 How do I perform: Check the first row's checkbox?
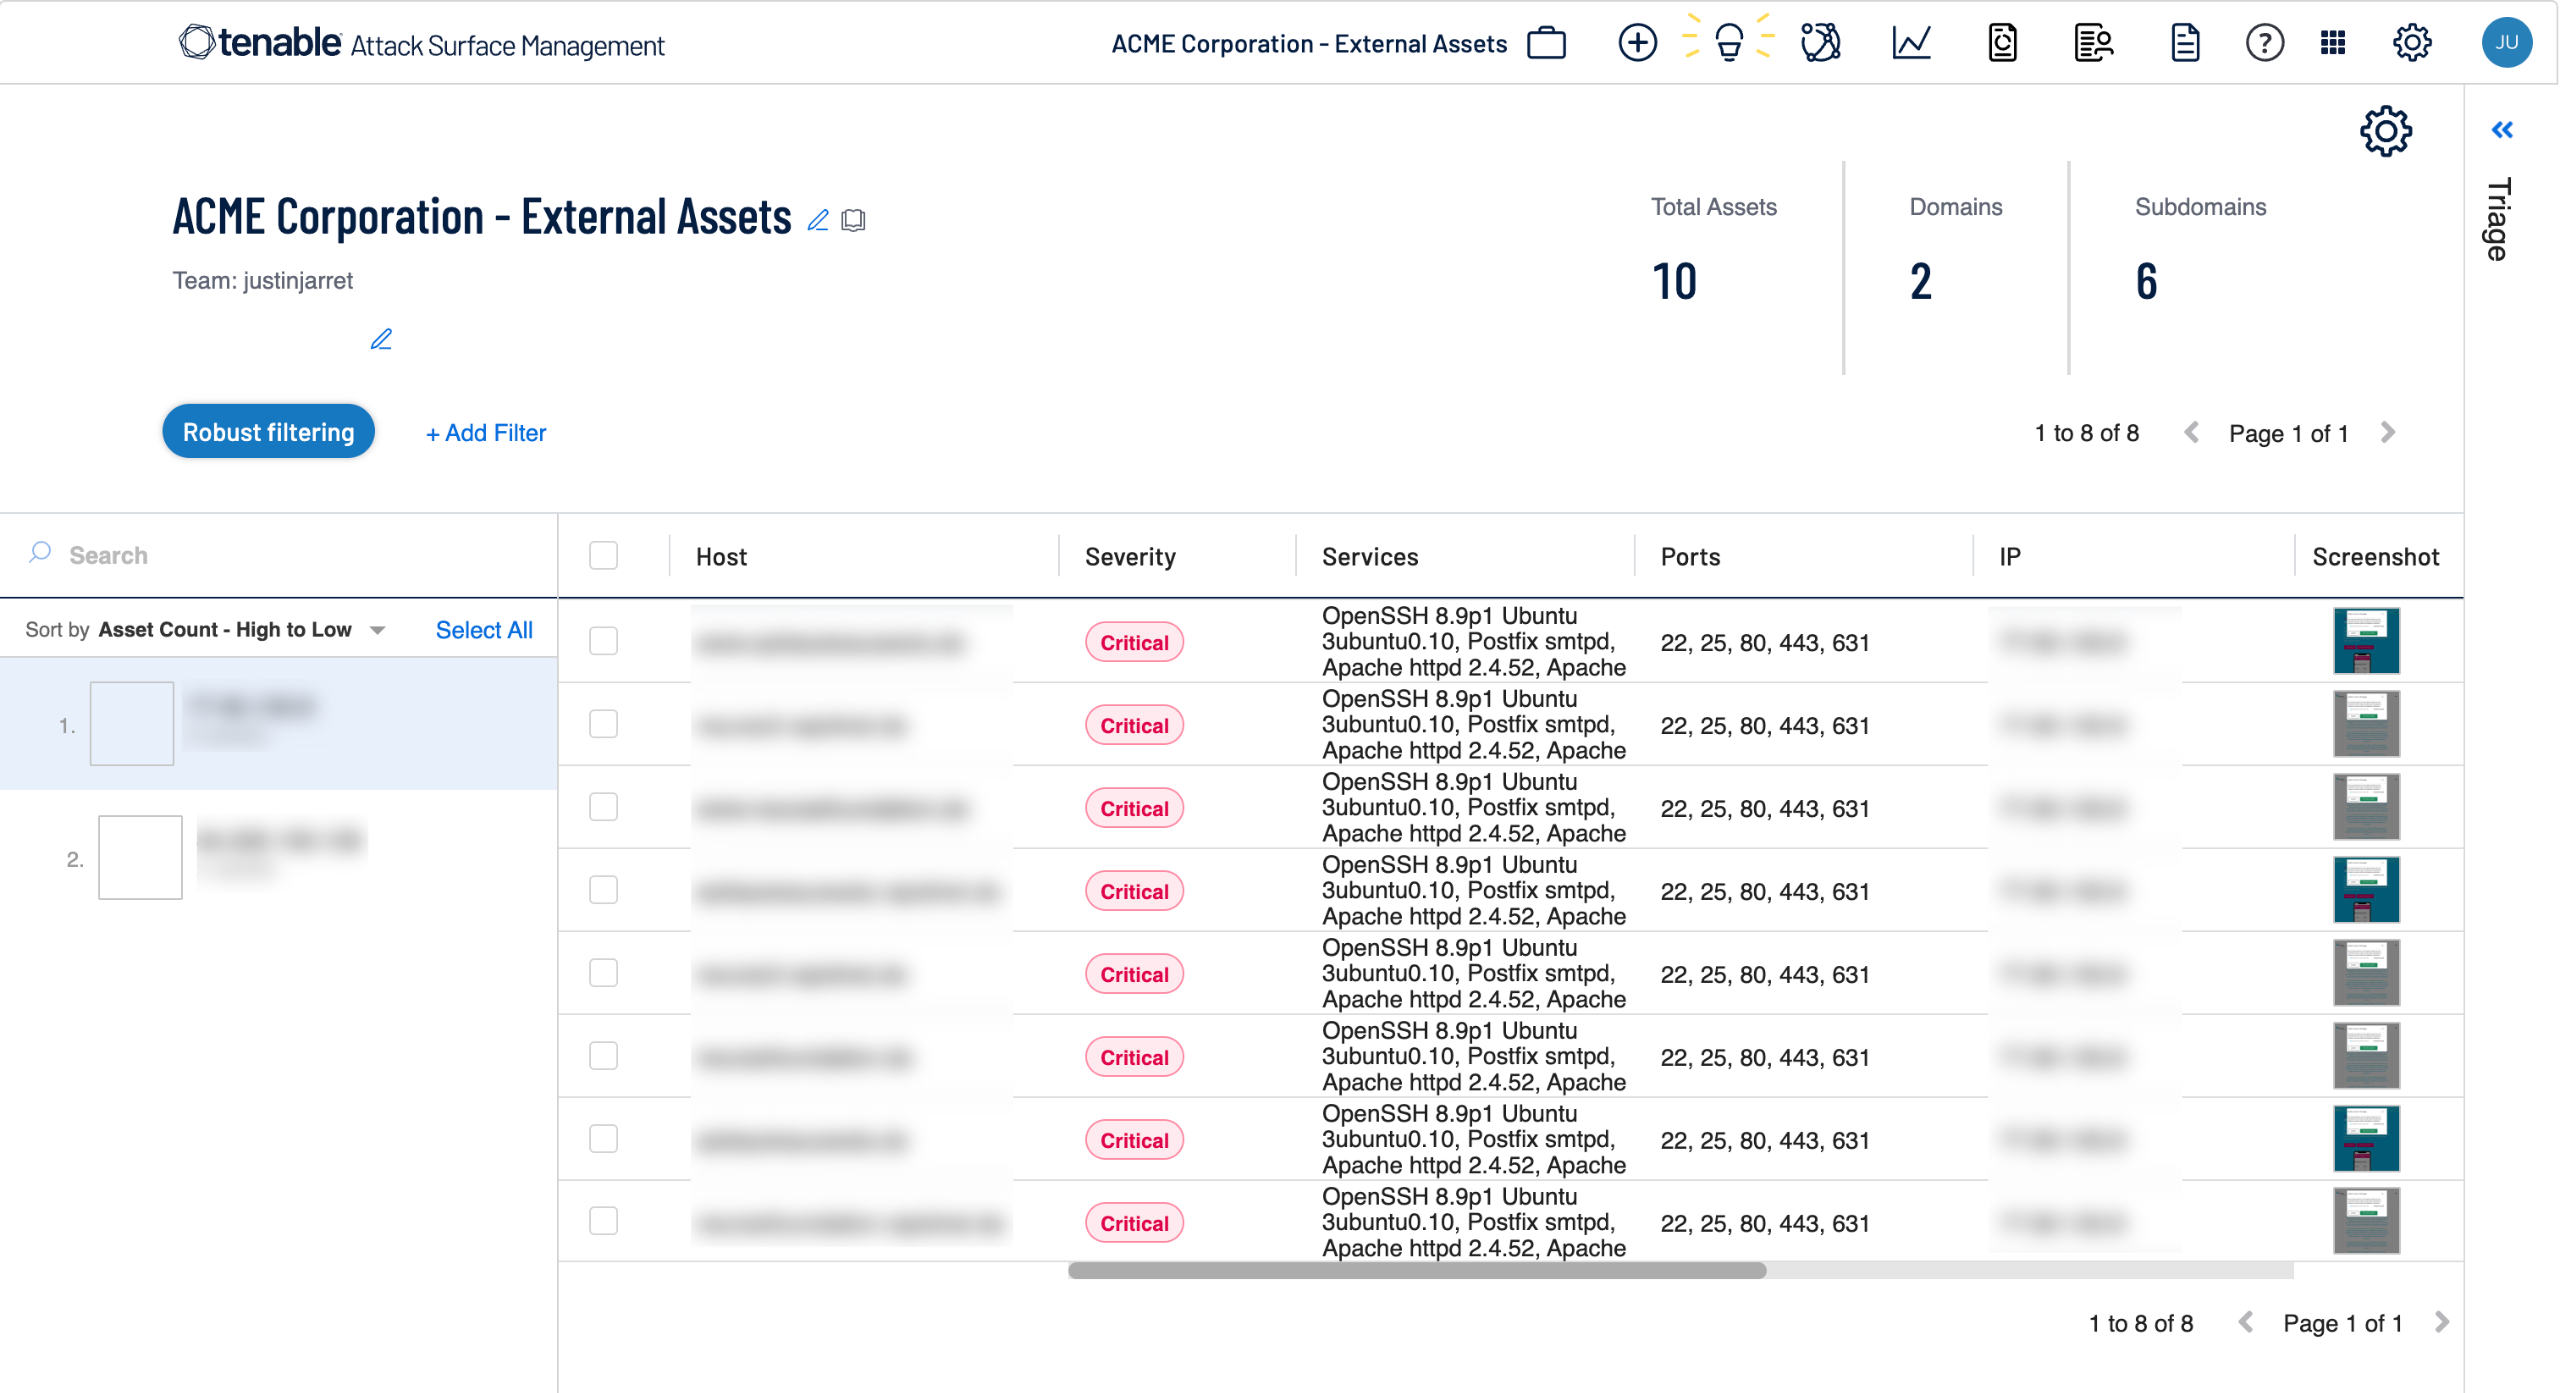603,641
